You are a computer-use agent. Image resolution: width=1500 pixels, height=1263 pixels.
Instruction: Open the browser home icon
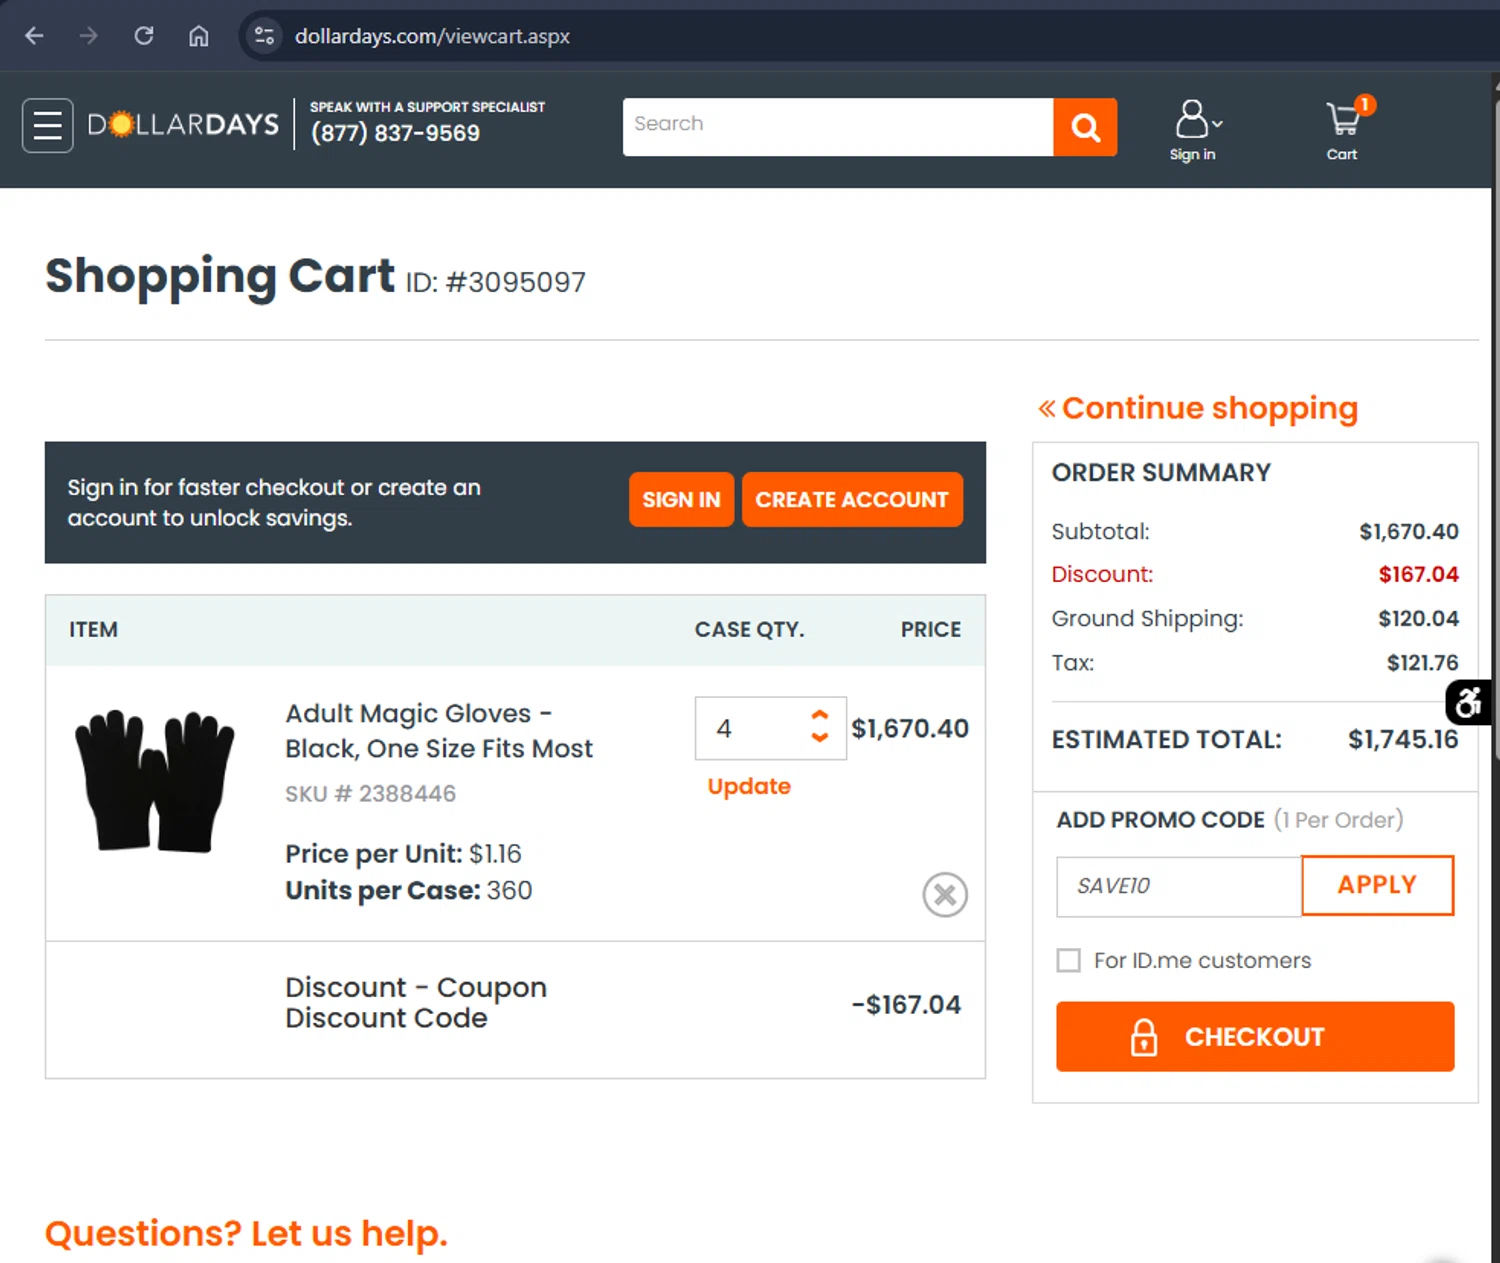(199, 36)
